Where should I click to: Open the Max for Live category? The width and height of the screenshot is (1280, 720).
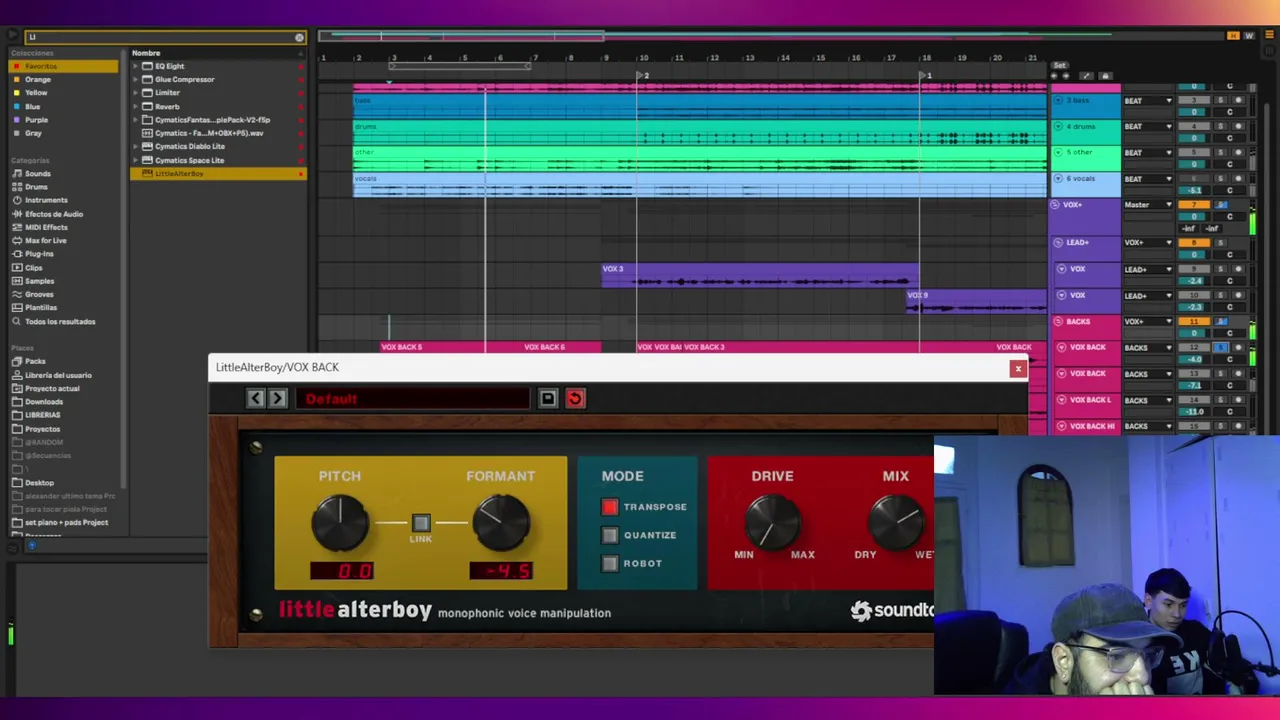46,240
